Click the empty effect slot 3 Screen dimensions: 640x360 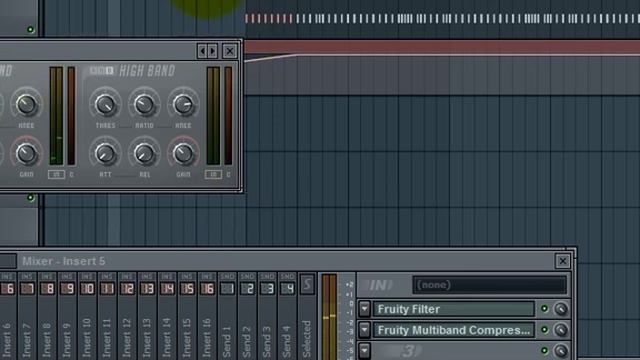point(453,351)
